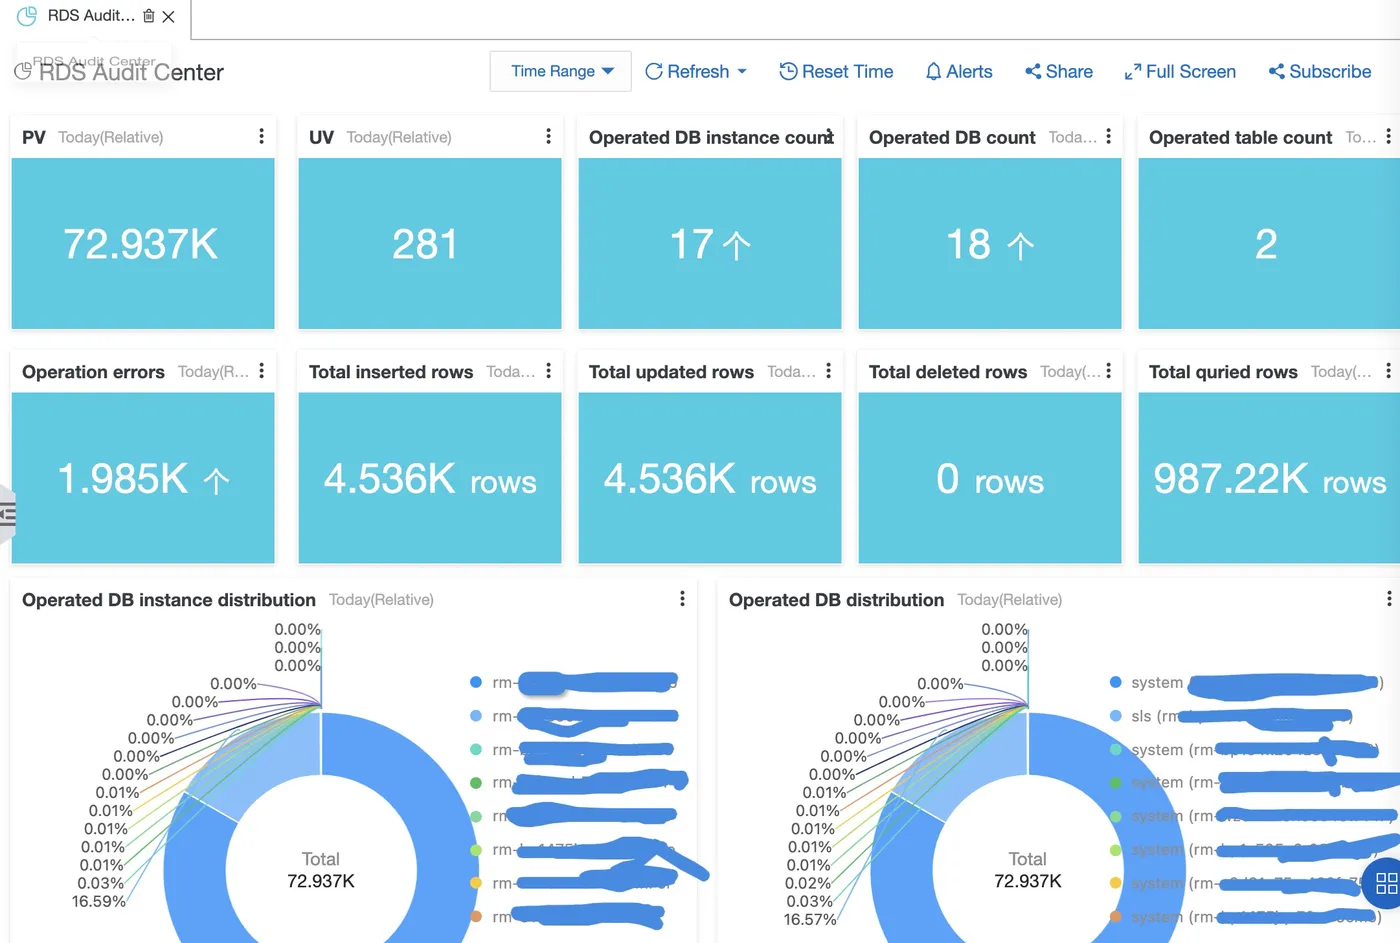Subscribe to the dashboard
The image size is (1400, 943).
1320,71
